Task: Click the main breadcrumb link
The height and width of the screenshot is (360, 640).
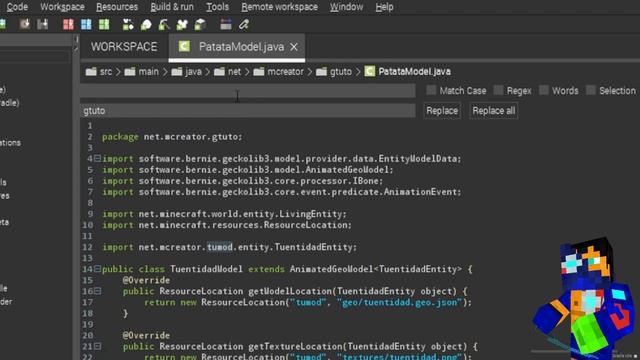Action: coord(148,72)
